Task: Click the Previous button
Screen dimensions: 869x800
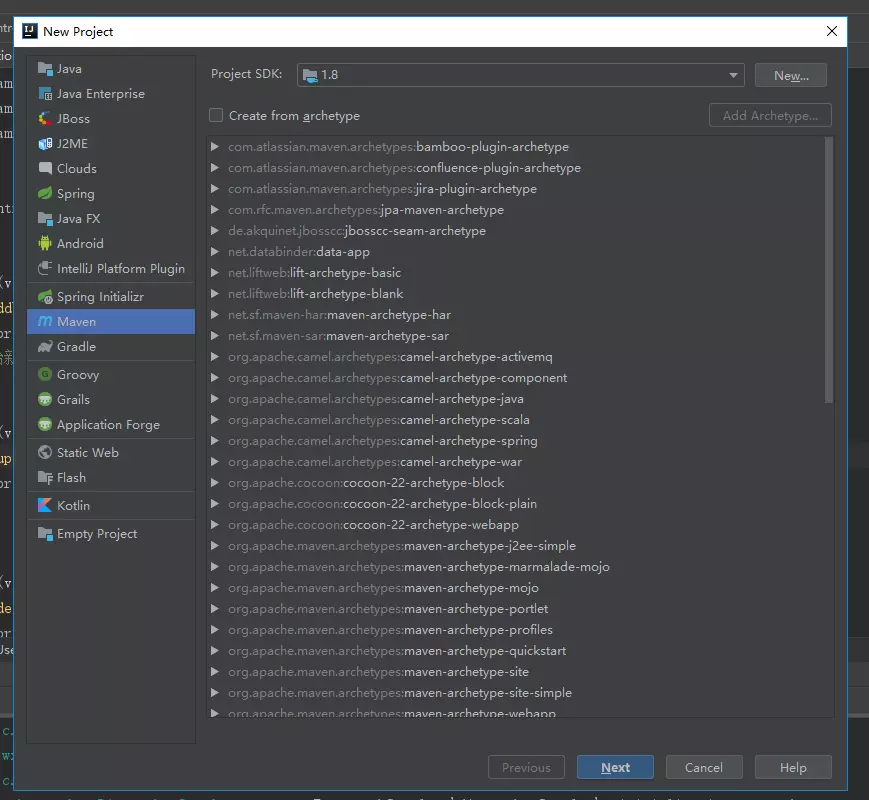Action: point(526,767)
